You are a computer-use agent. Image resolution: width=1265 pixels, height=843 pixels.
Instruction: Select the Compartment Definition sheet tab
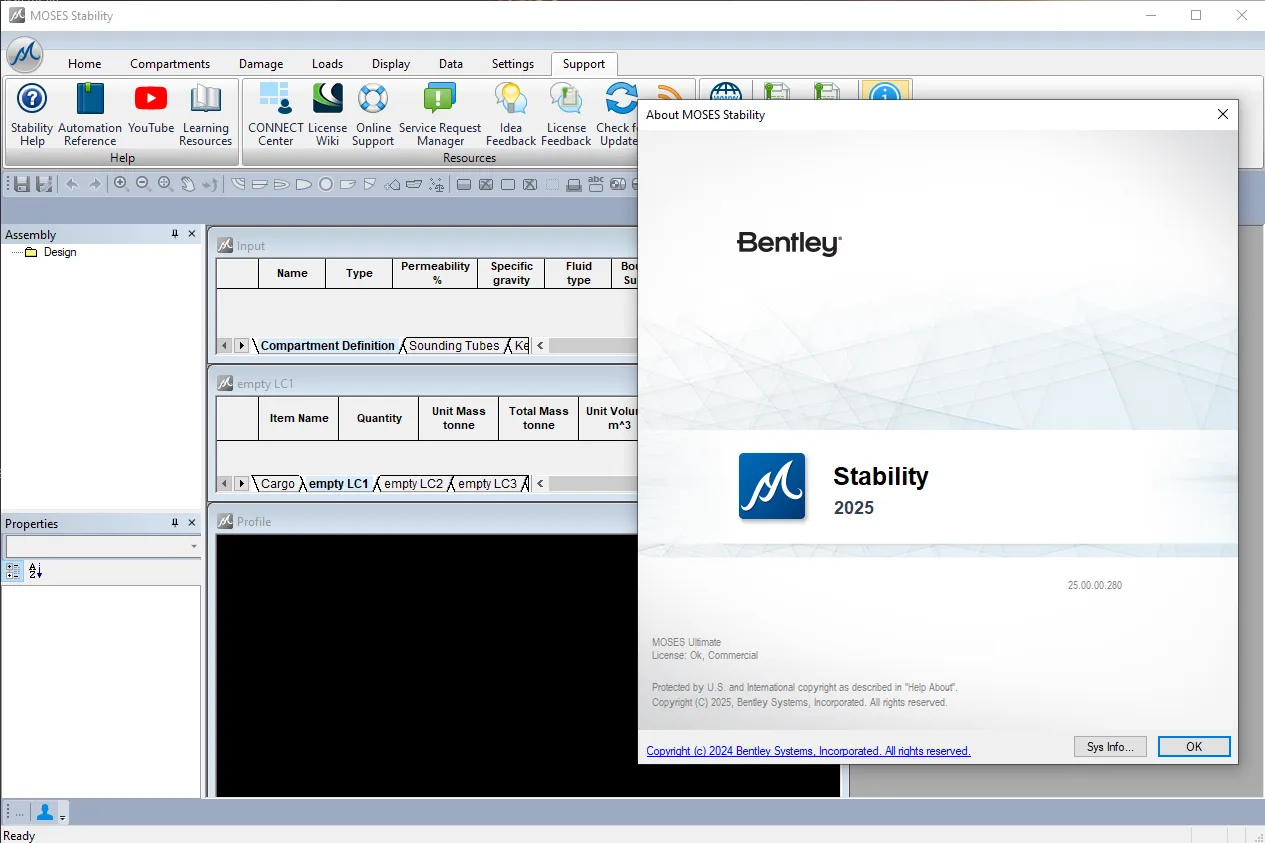click(328, 346)
